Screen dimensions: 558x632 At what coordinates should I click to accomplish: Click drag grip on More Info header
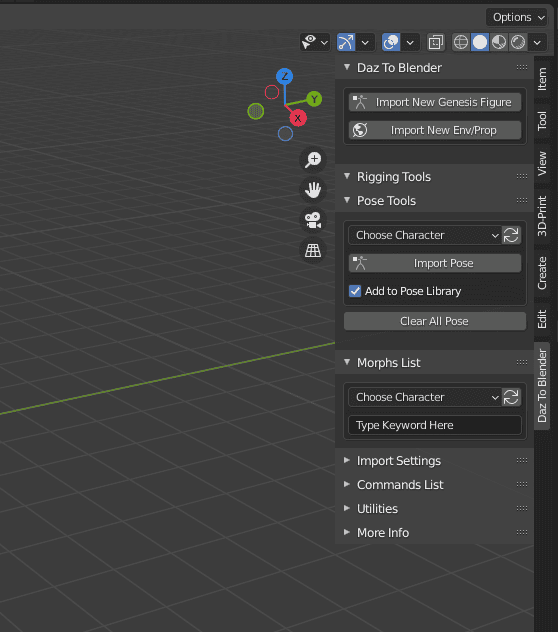[522, 532]
